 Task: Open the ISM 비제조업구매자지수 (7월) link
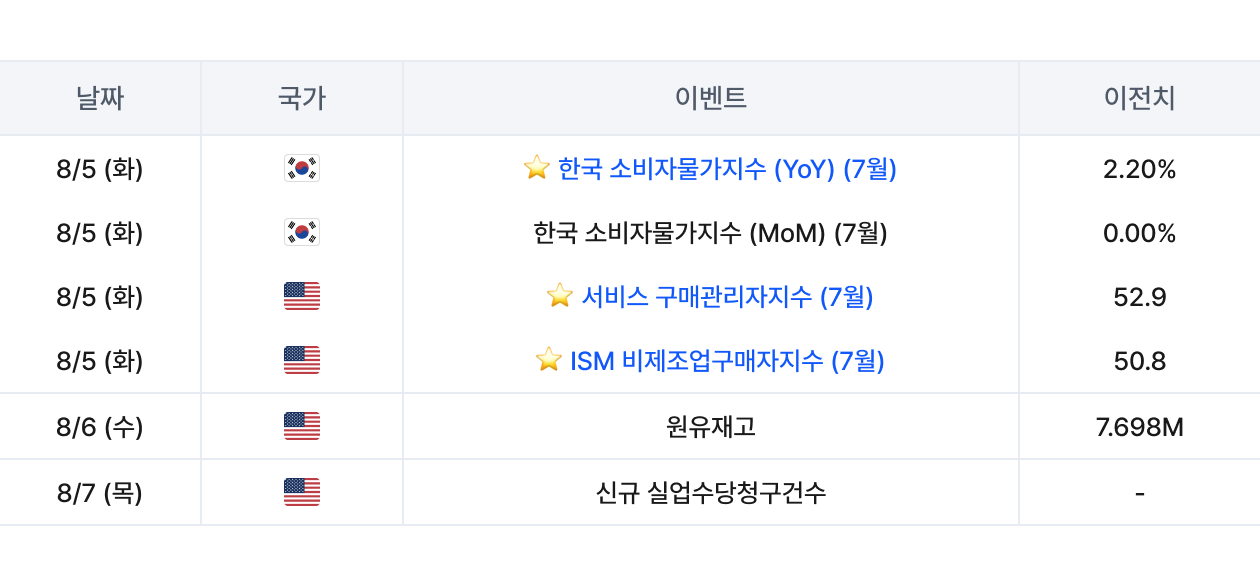(728, 360)
